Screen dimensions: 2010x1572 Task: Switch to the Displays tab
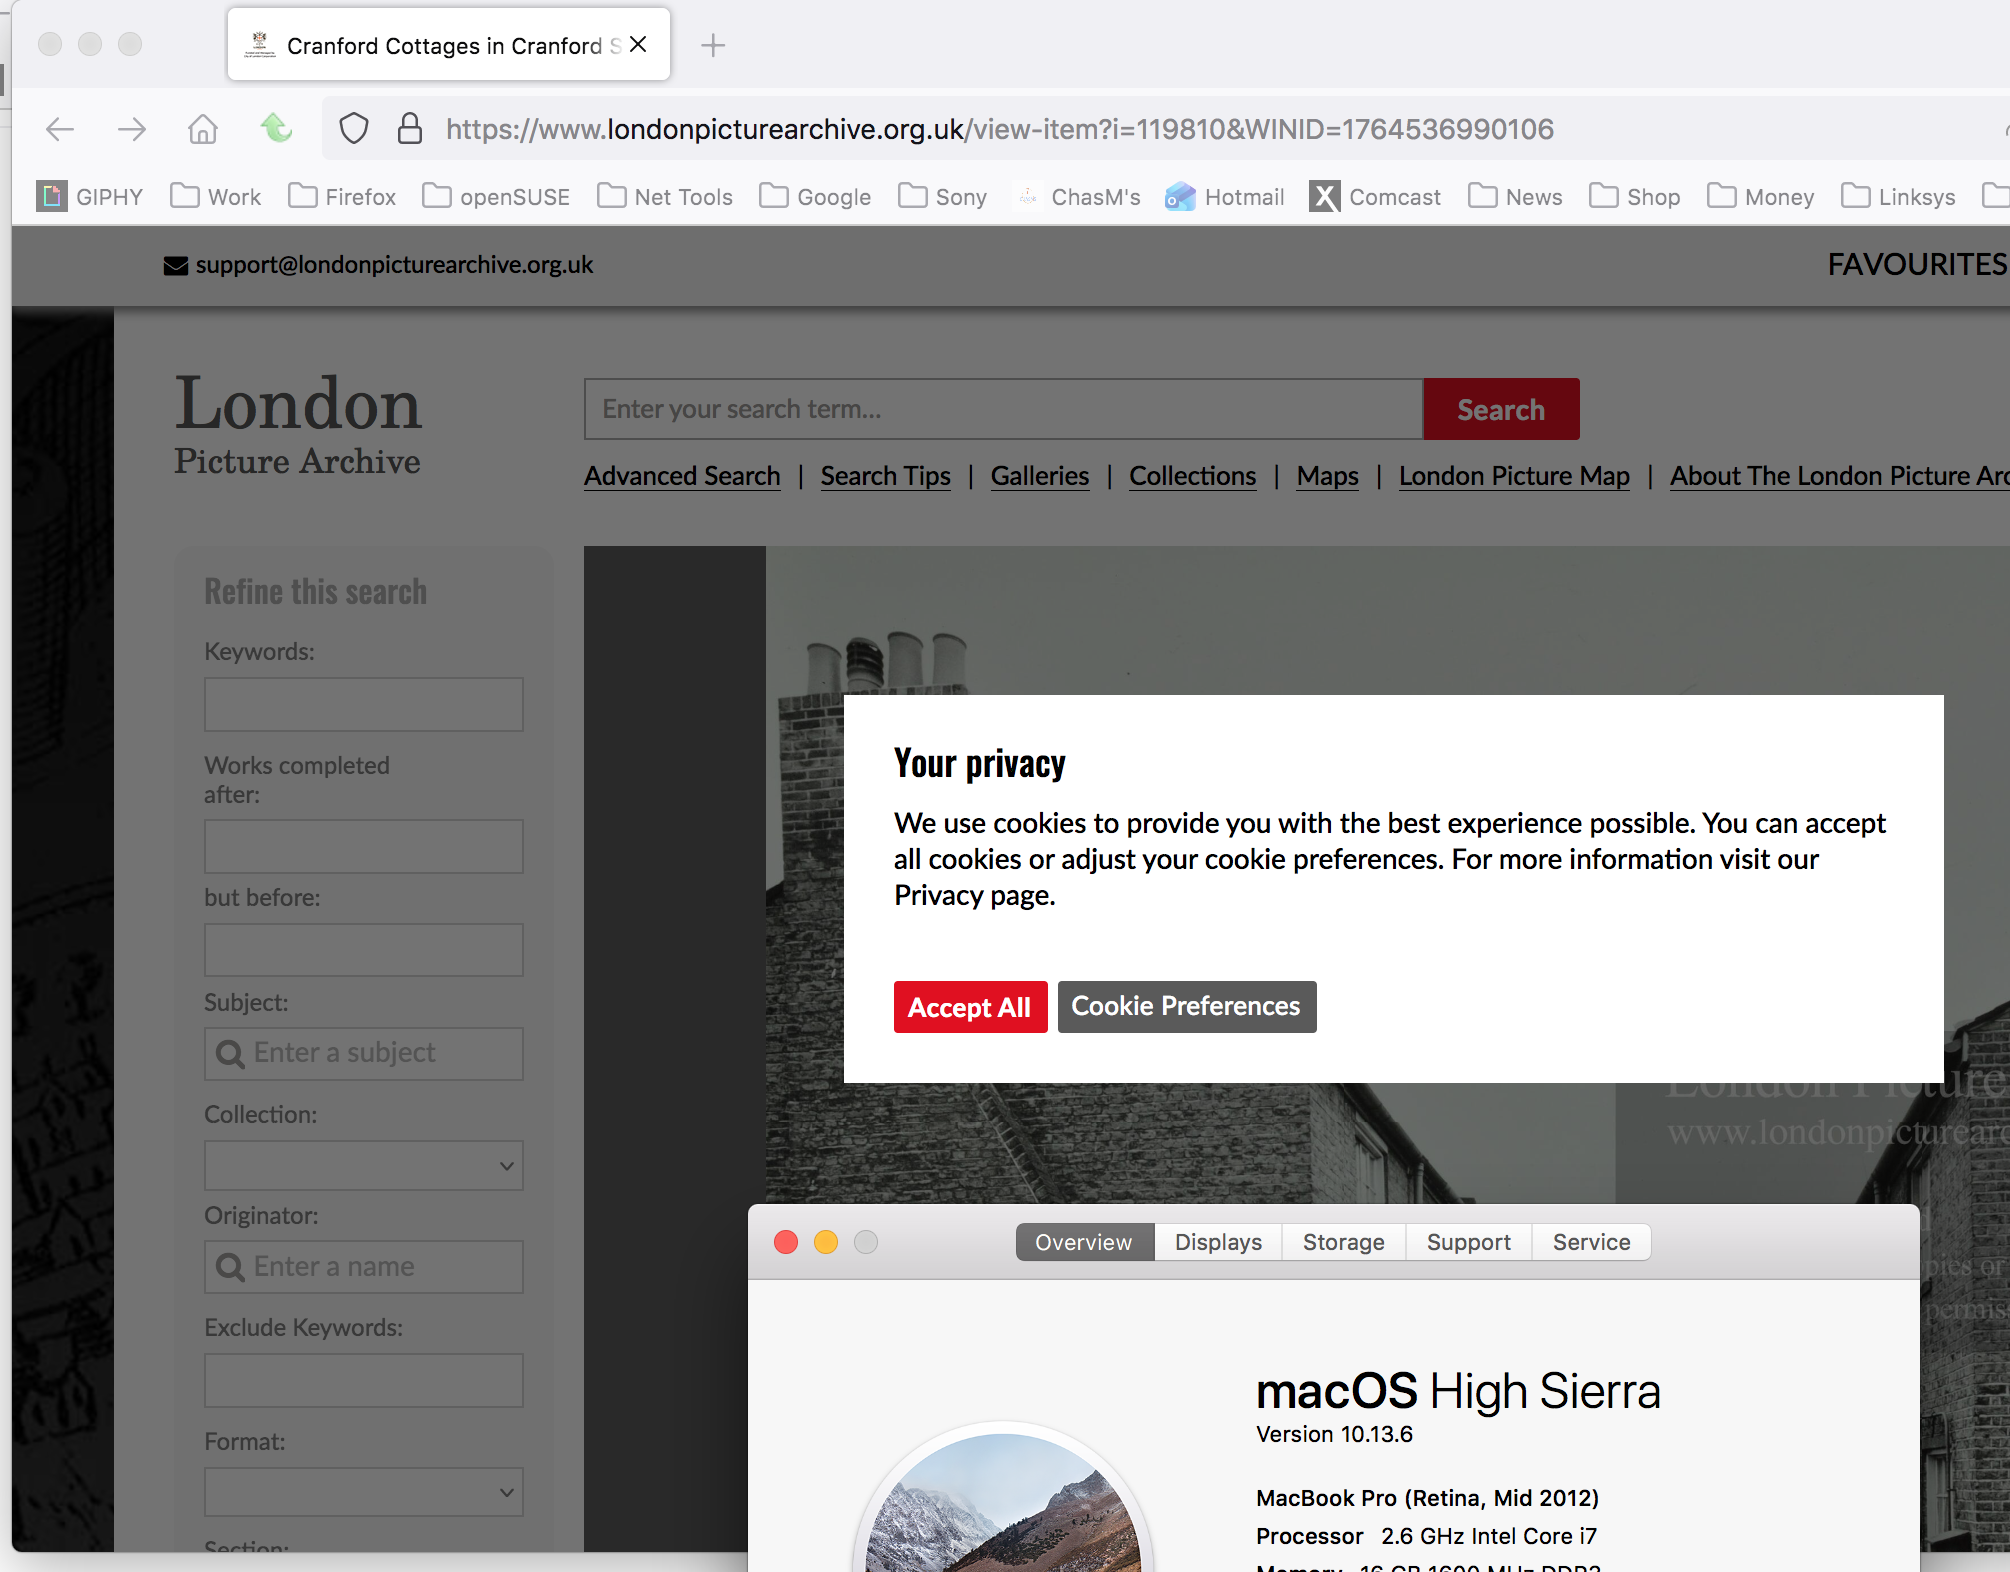click(x=1218, y=1242)
